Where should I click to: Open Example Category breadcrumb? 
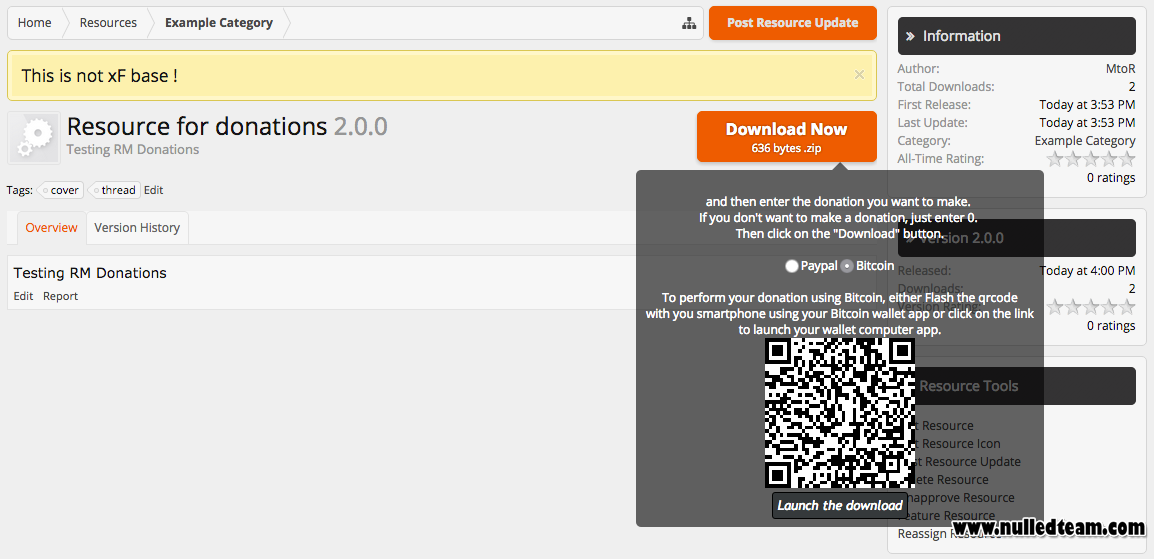(219, 23)
